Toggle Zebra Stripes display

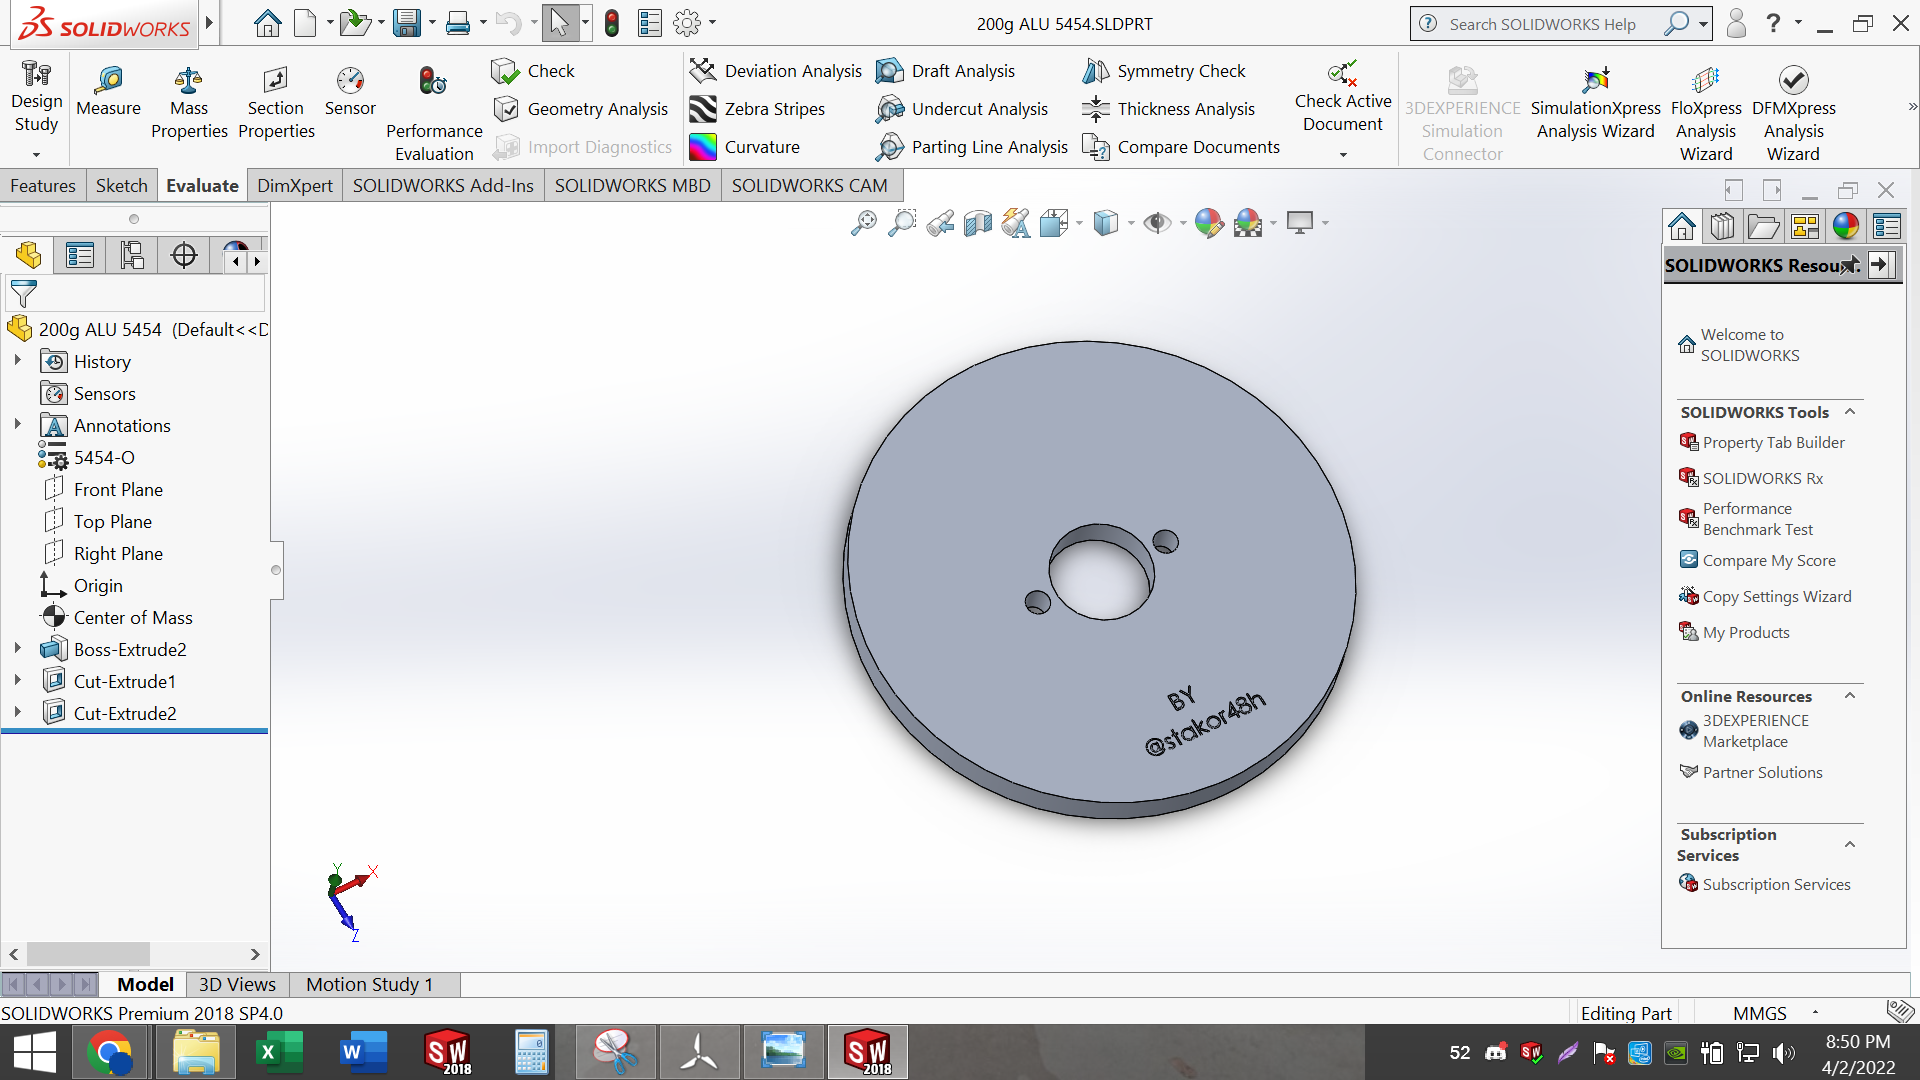758,109
